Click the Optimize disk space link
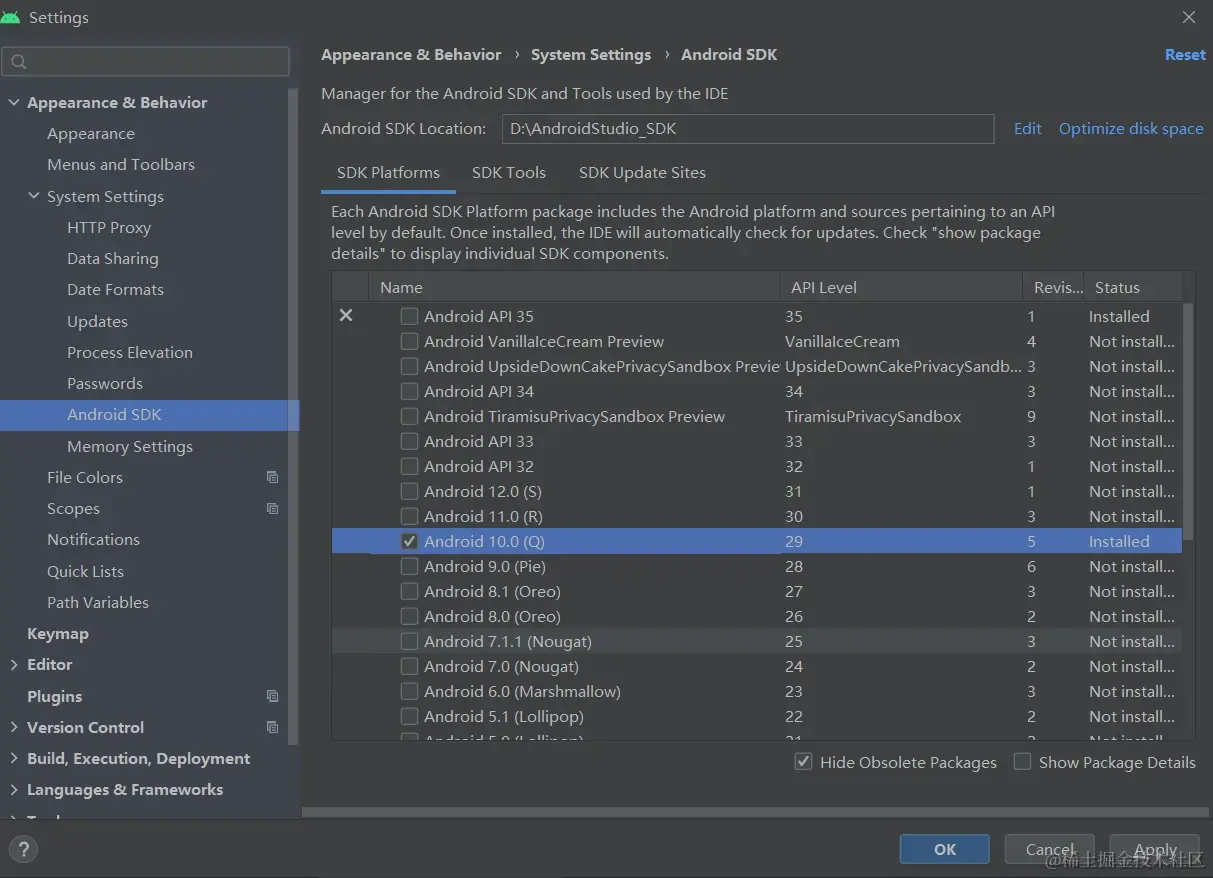 click(1131, 129)
